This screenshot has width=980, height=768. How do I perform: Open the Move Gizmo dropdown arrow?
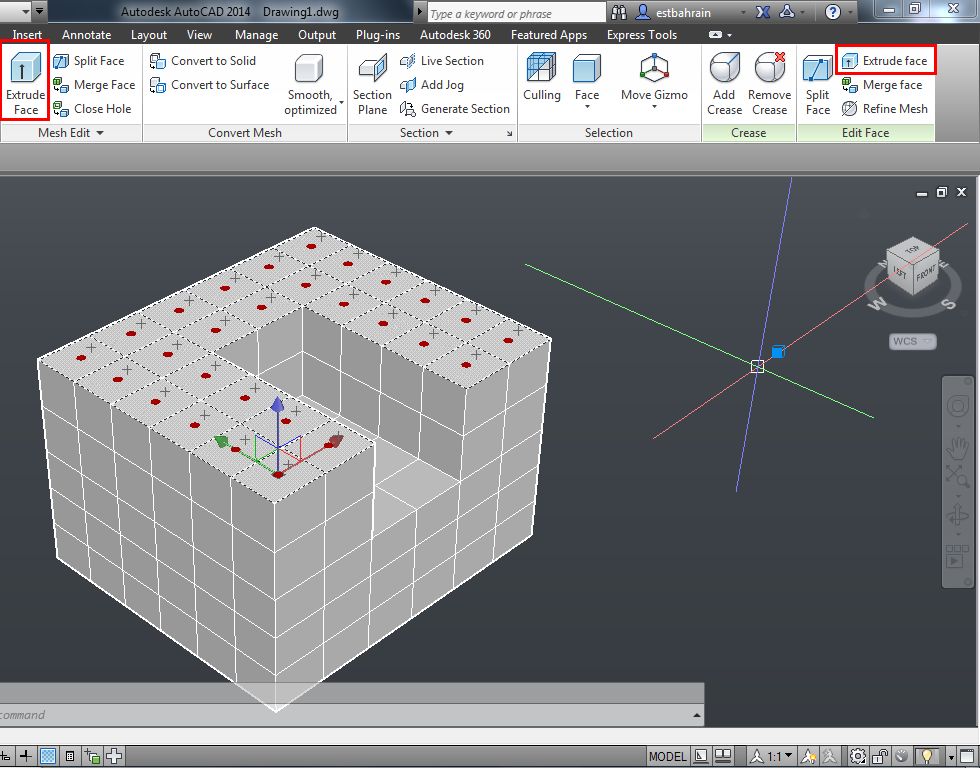[654, 107]
